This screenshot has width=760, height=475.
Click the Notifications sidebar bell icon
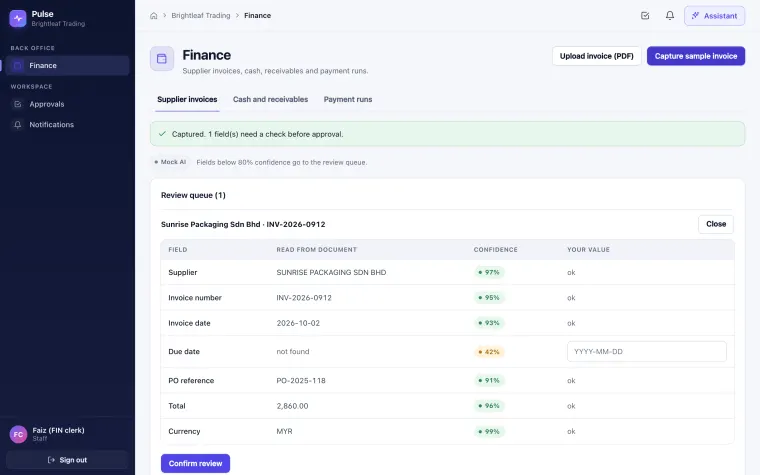coord(18,125)
